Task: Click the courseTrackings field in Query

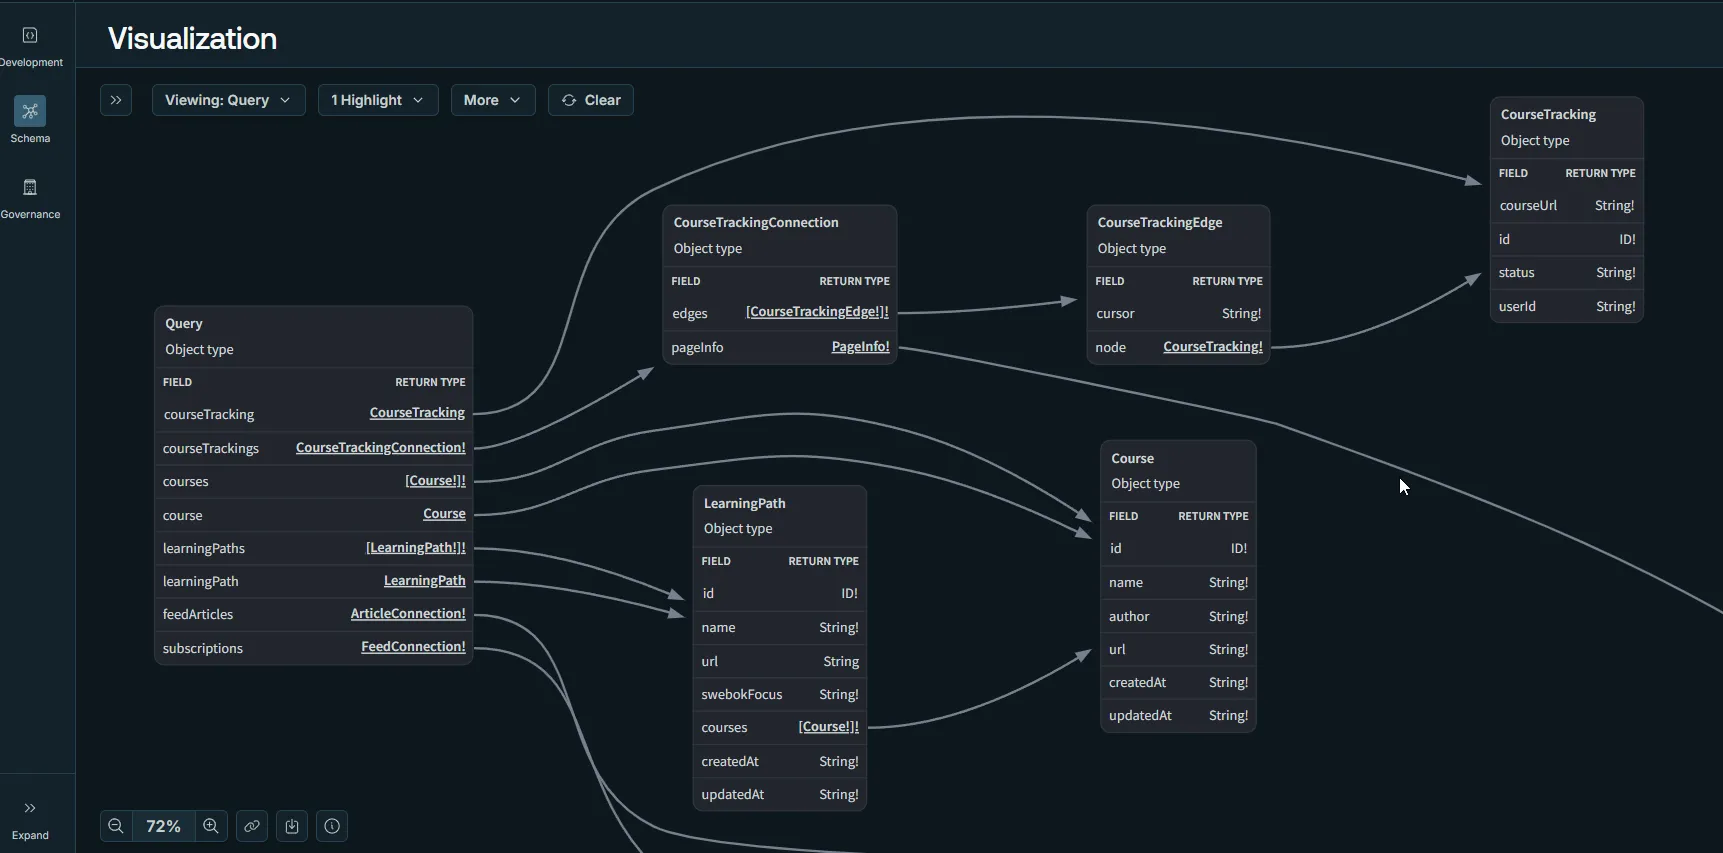Action: coord(313,448)
